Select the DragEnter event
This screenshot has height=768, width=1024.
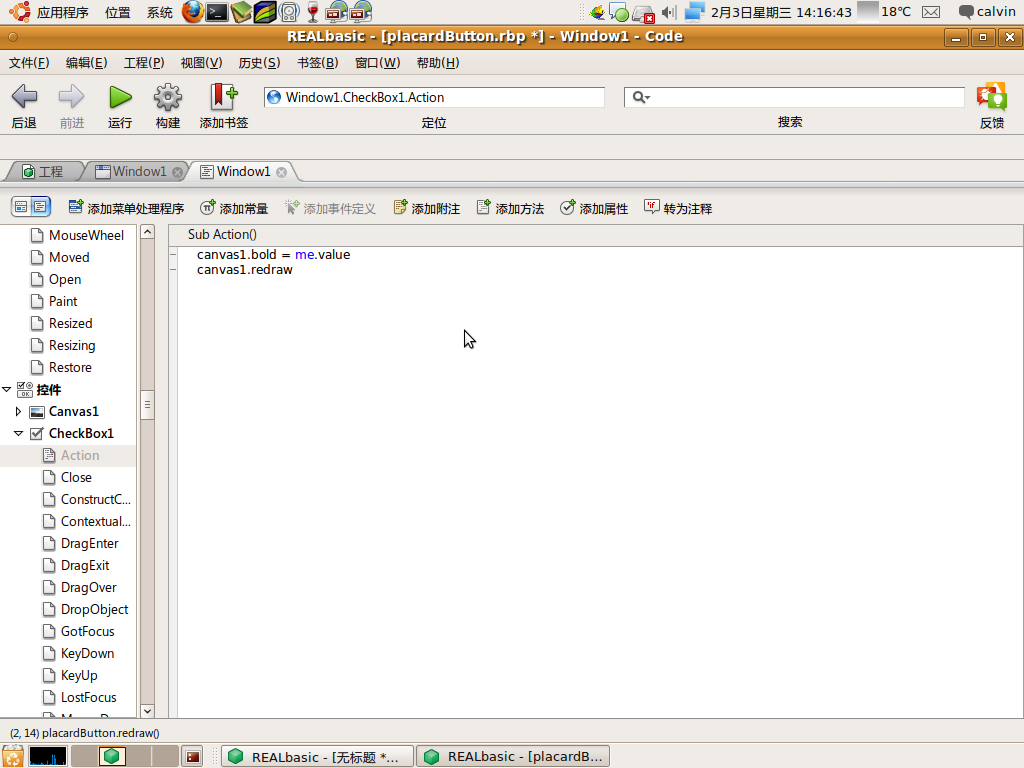point(89,543)
